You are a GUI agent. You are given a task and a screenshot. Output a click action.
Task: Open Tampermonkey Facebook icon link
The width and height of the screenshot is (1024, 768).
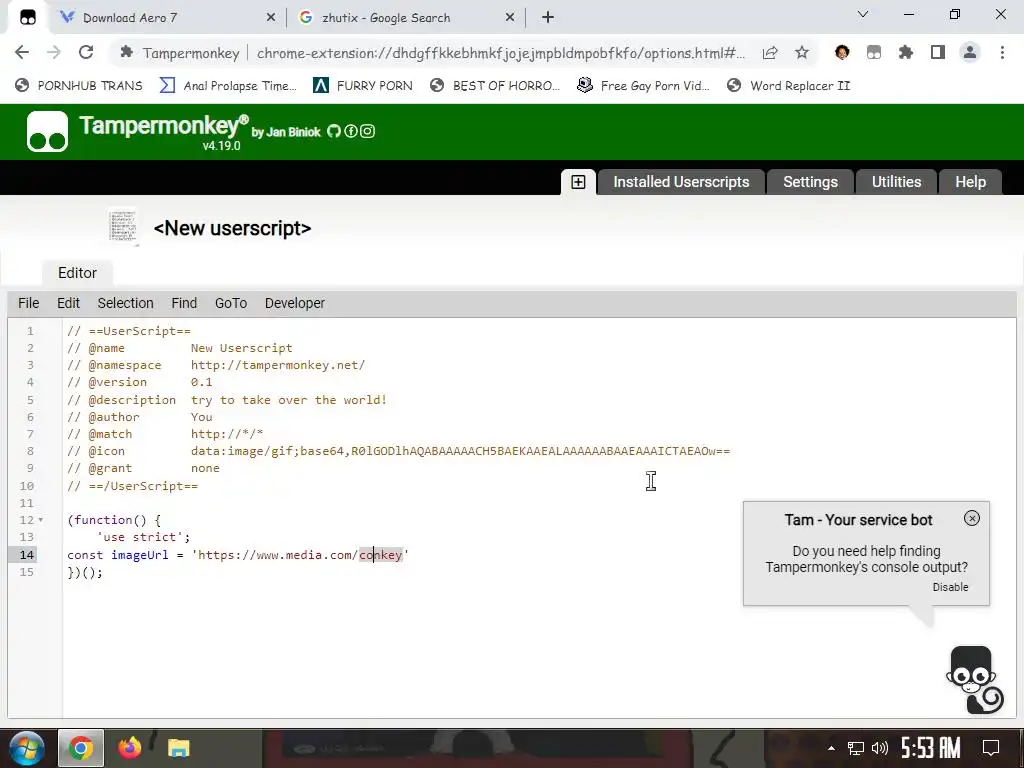point(351,131)
